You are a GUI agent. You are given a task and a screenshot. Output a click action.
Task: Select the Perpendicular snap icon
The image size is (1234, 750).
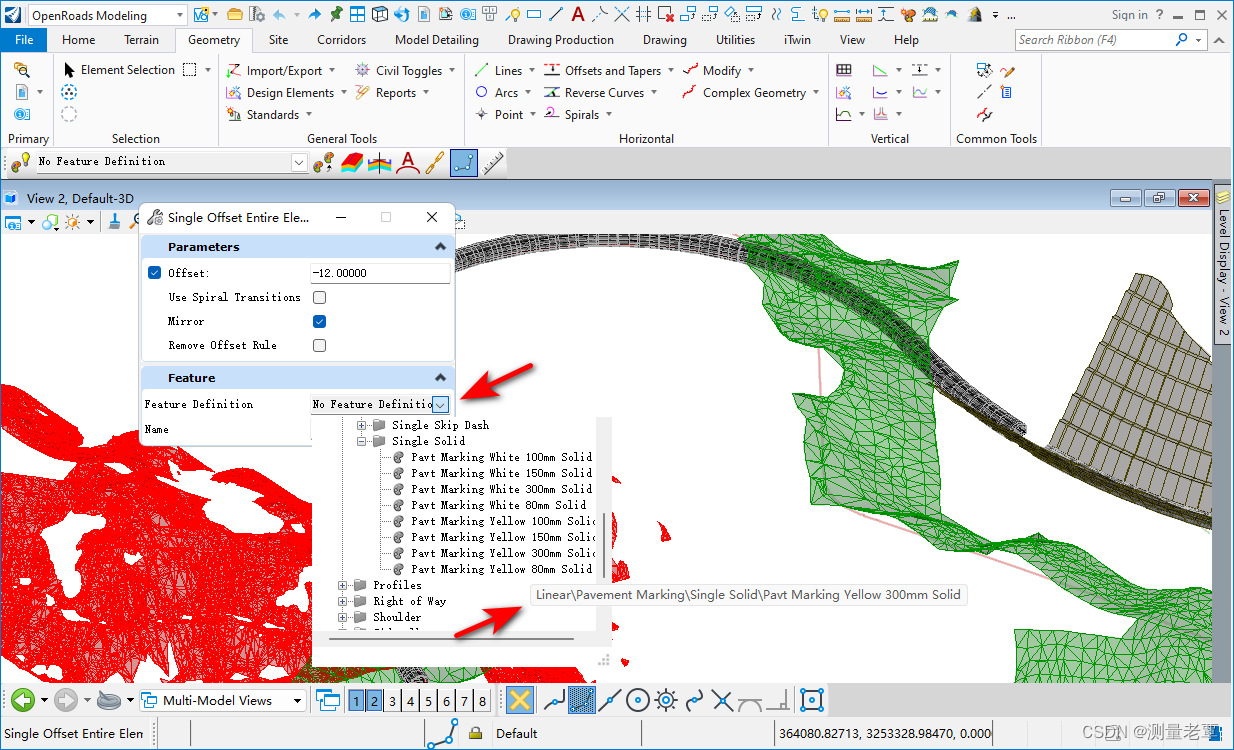(x=778, y=700)
